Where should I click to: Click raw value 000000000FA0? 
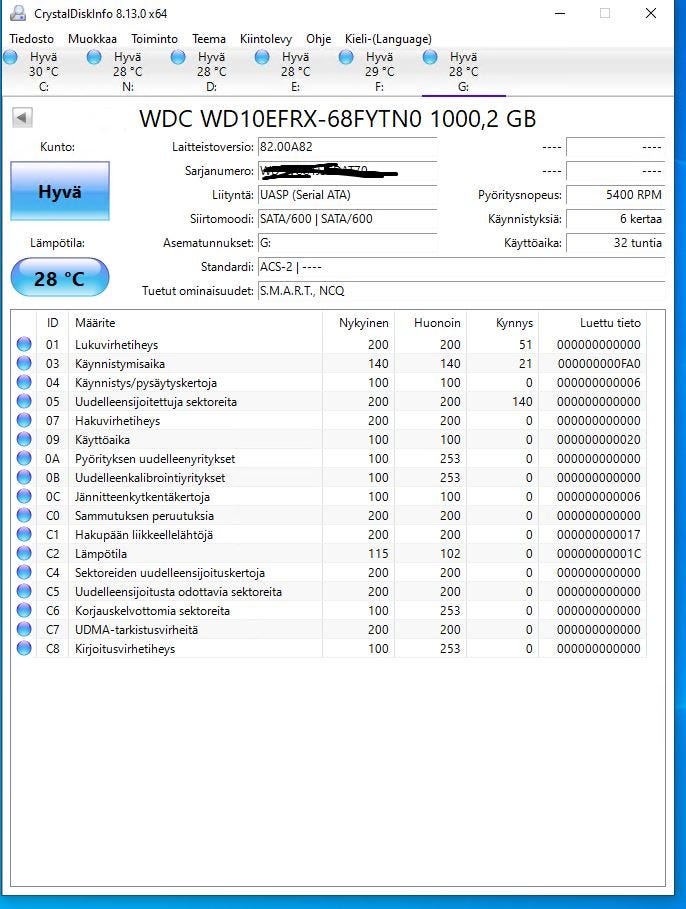(x=599, y=363)
